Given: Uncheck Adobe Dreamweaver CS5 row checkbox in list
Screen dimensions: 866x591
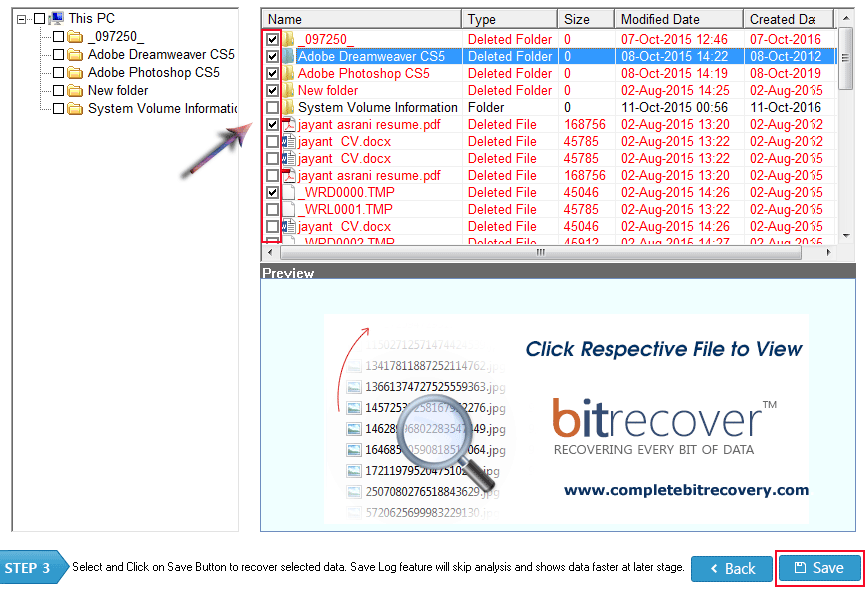Looking at the screenshot, I should coord(272,56).
